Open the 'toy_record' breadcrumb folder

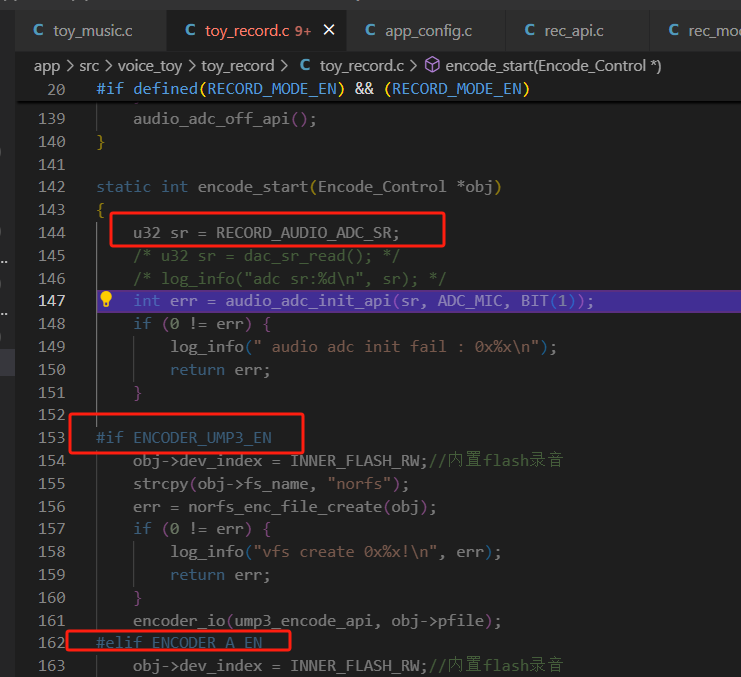coord(238,66)
